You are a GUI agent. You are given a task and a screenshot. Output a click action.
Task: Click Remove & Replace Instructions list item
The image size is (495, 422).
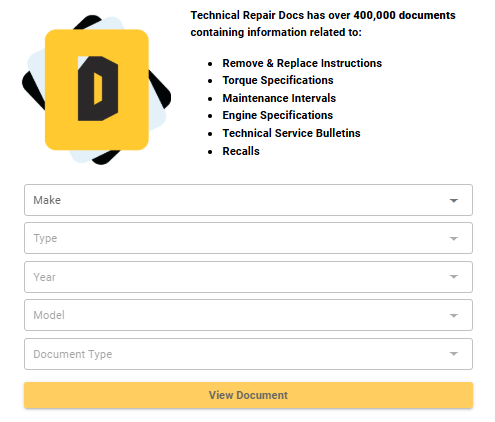pyautogui.click(x=302, y=63)
